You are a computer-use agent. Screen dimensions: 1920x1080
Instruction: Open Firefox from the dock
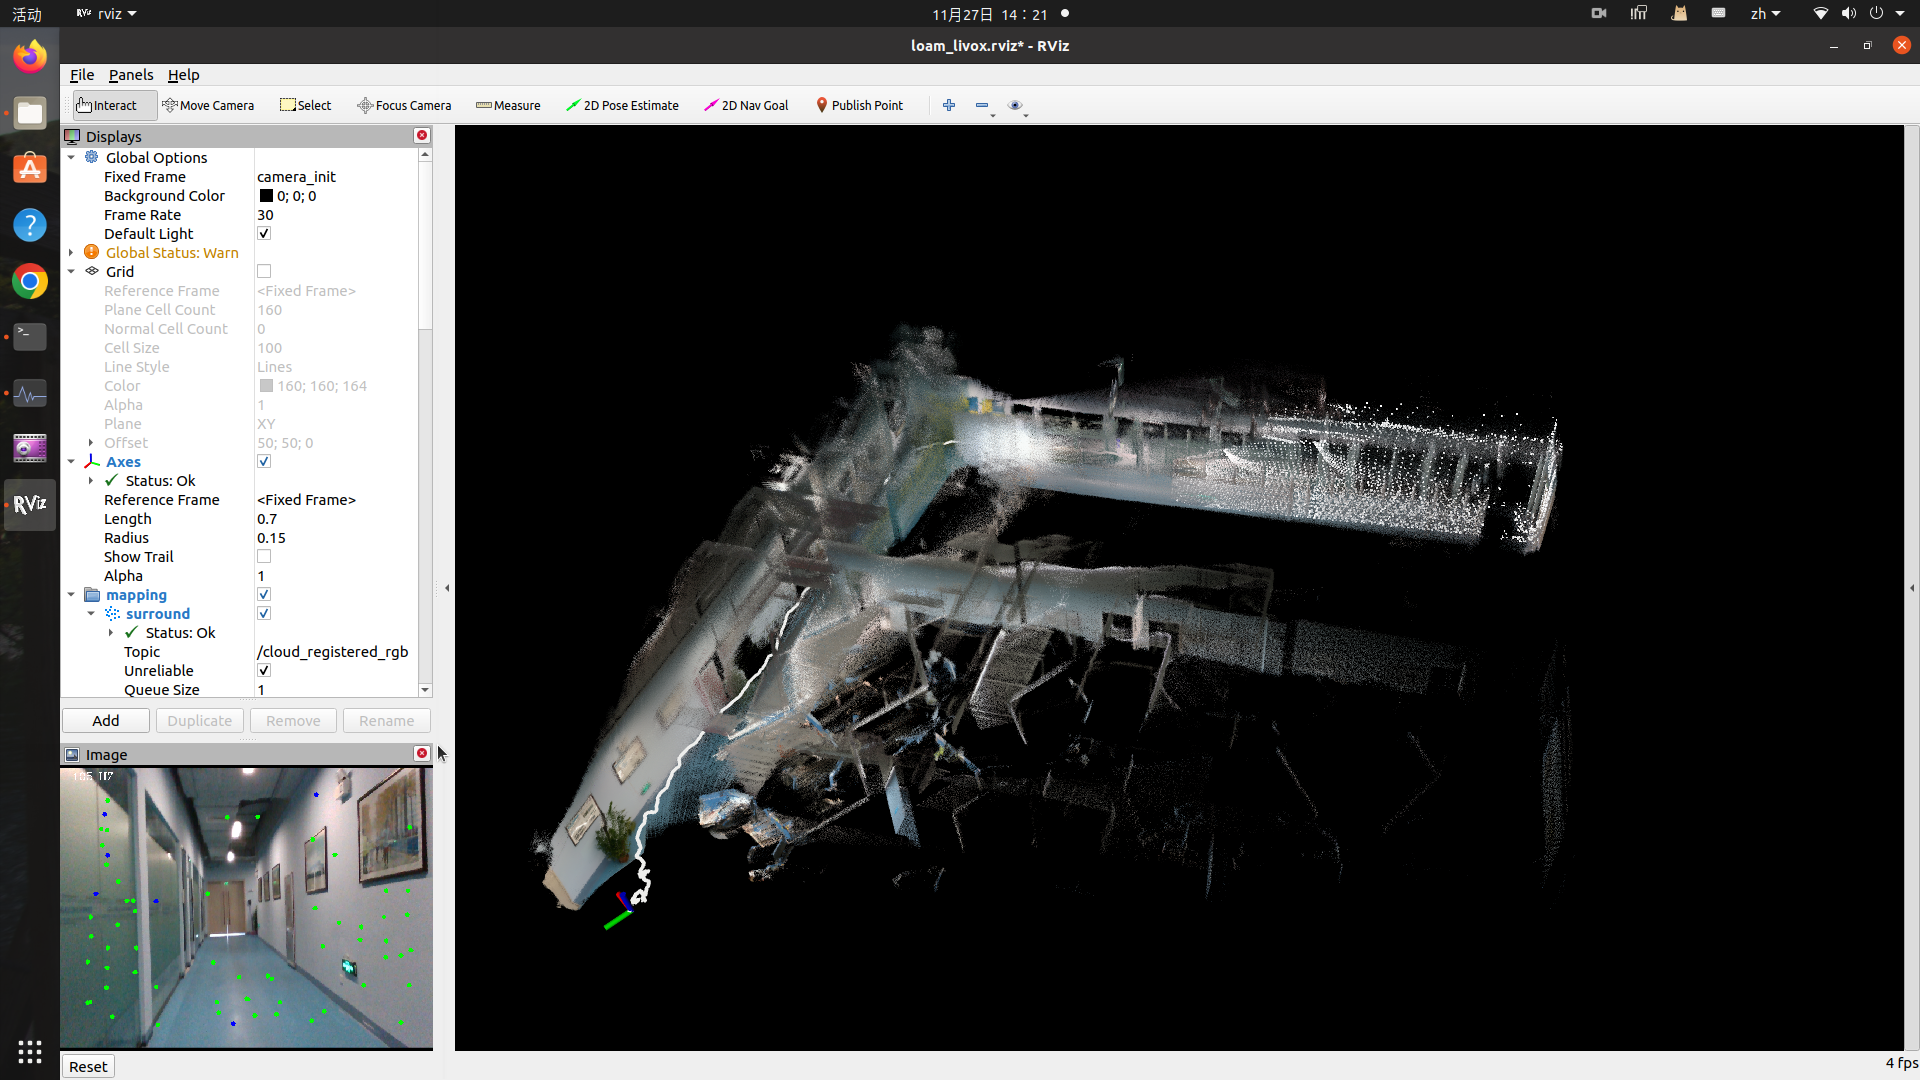pos(30,57)
